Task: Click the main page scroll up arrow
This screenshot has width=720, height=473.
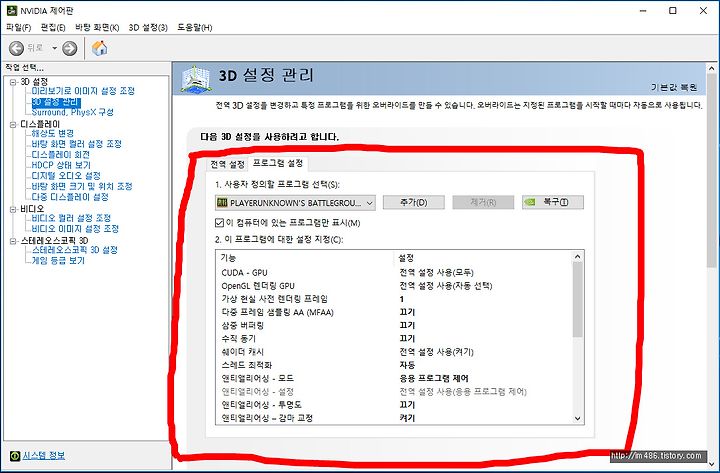Action: coord(711,68)
